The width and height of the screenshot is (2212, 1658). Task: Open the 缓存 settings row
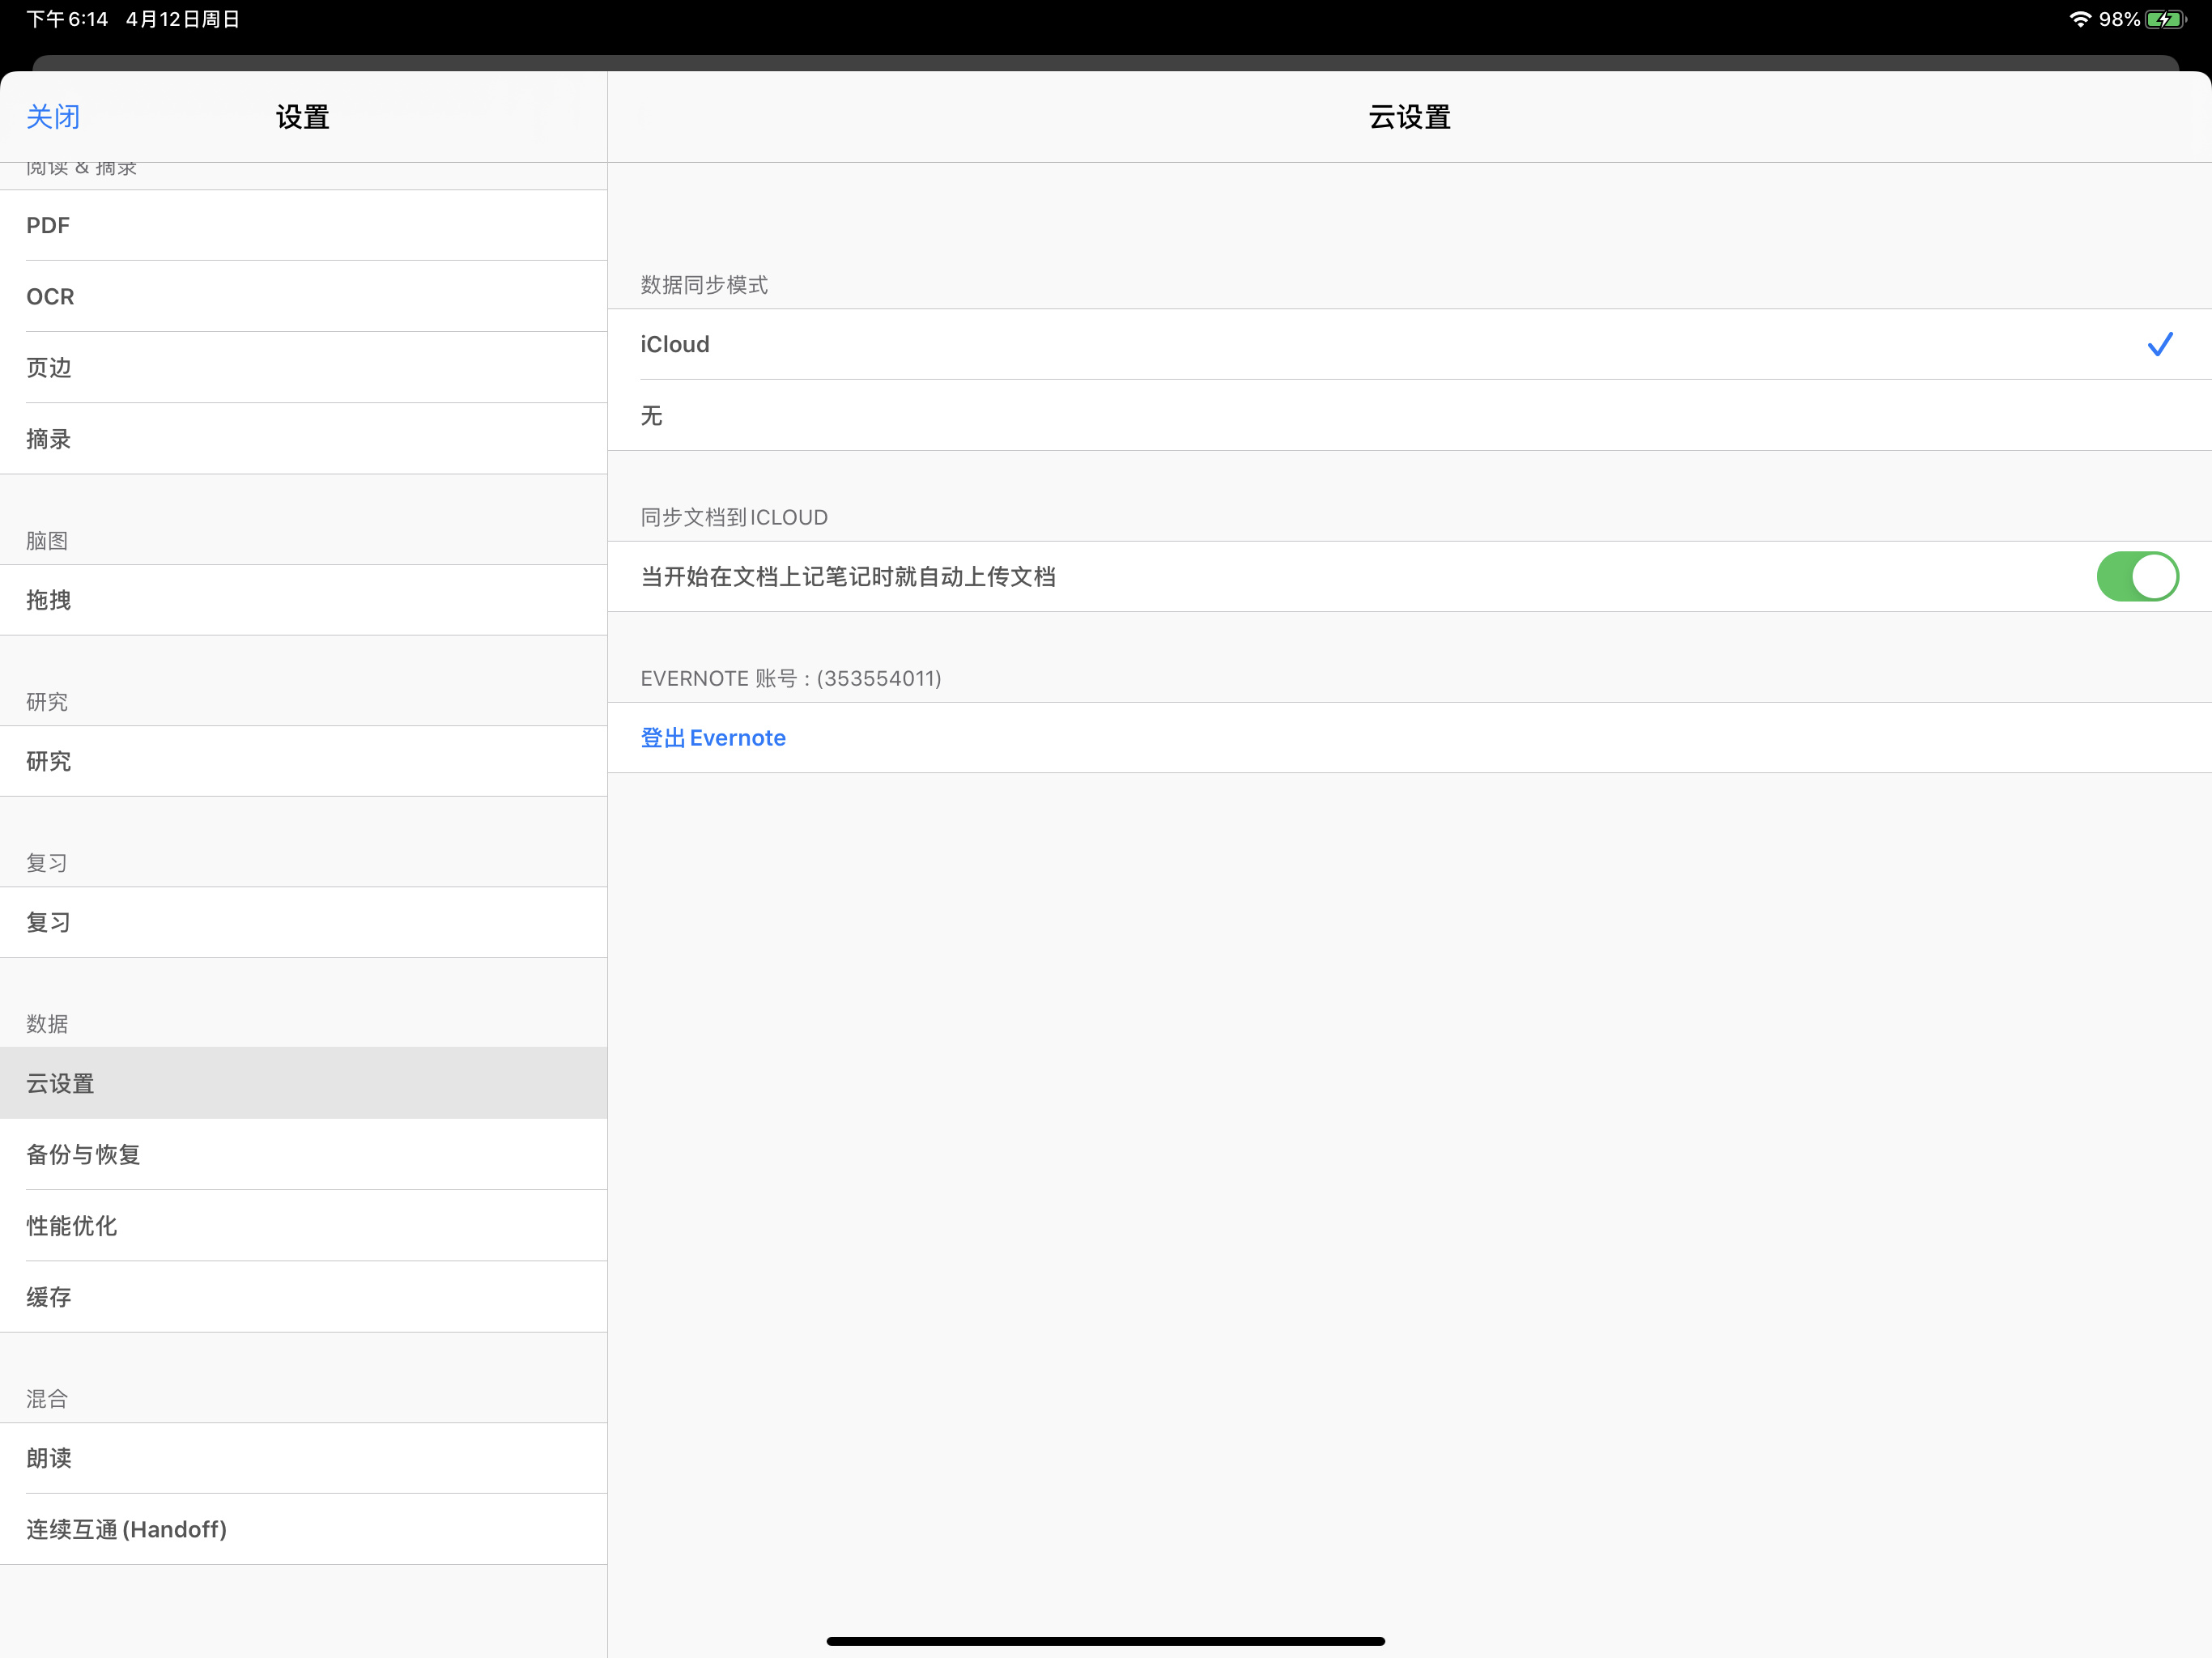tap(303, 1296)
